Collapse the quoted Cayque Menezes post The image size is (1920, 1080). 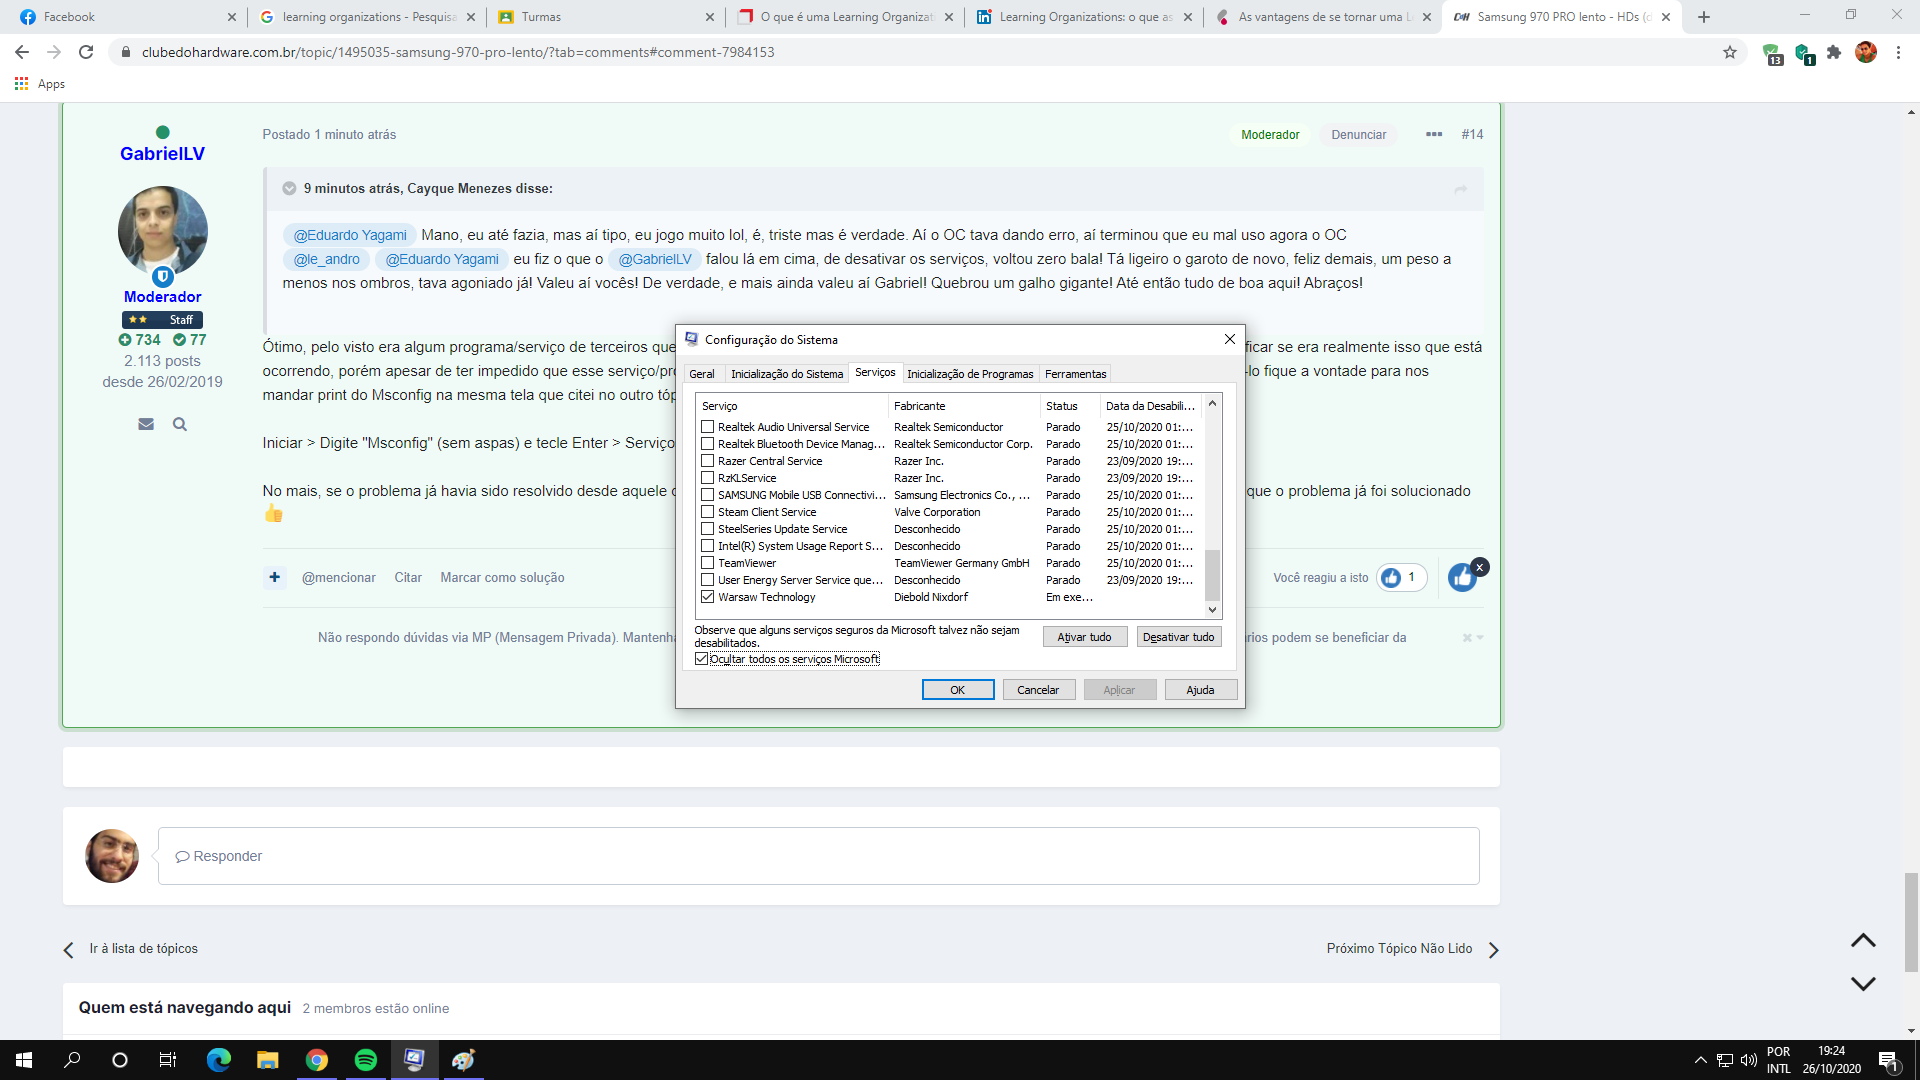289,188
